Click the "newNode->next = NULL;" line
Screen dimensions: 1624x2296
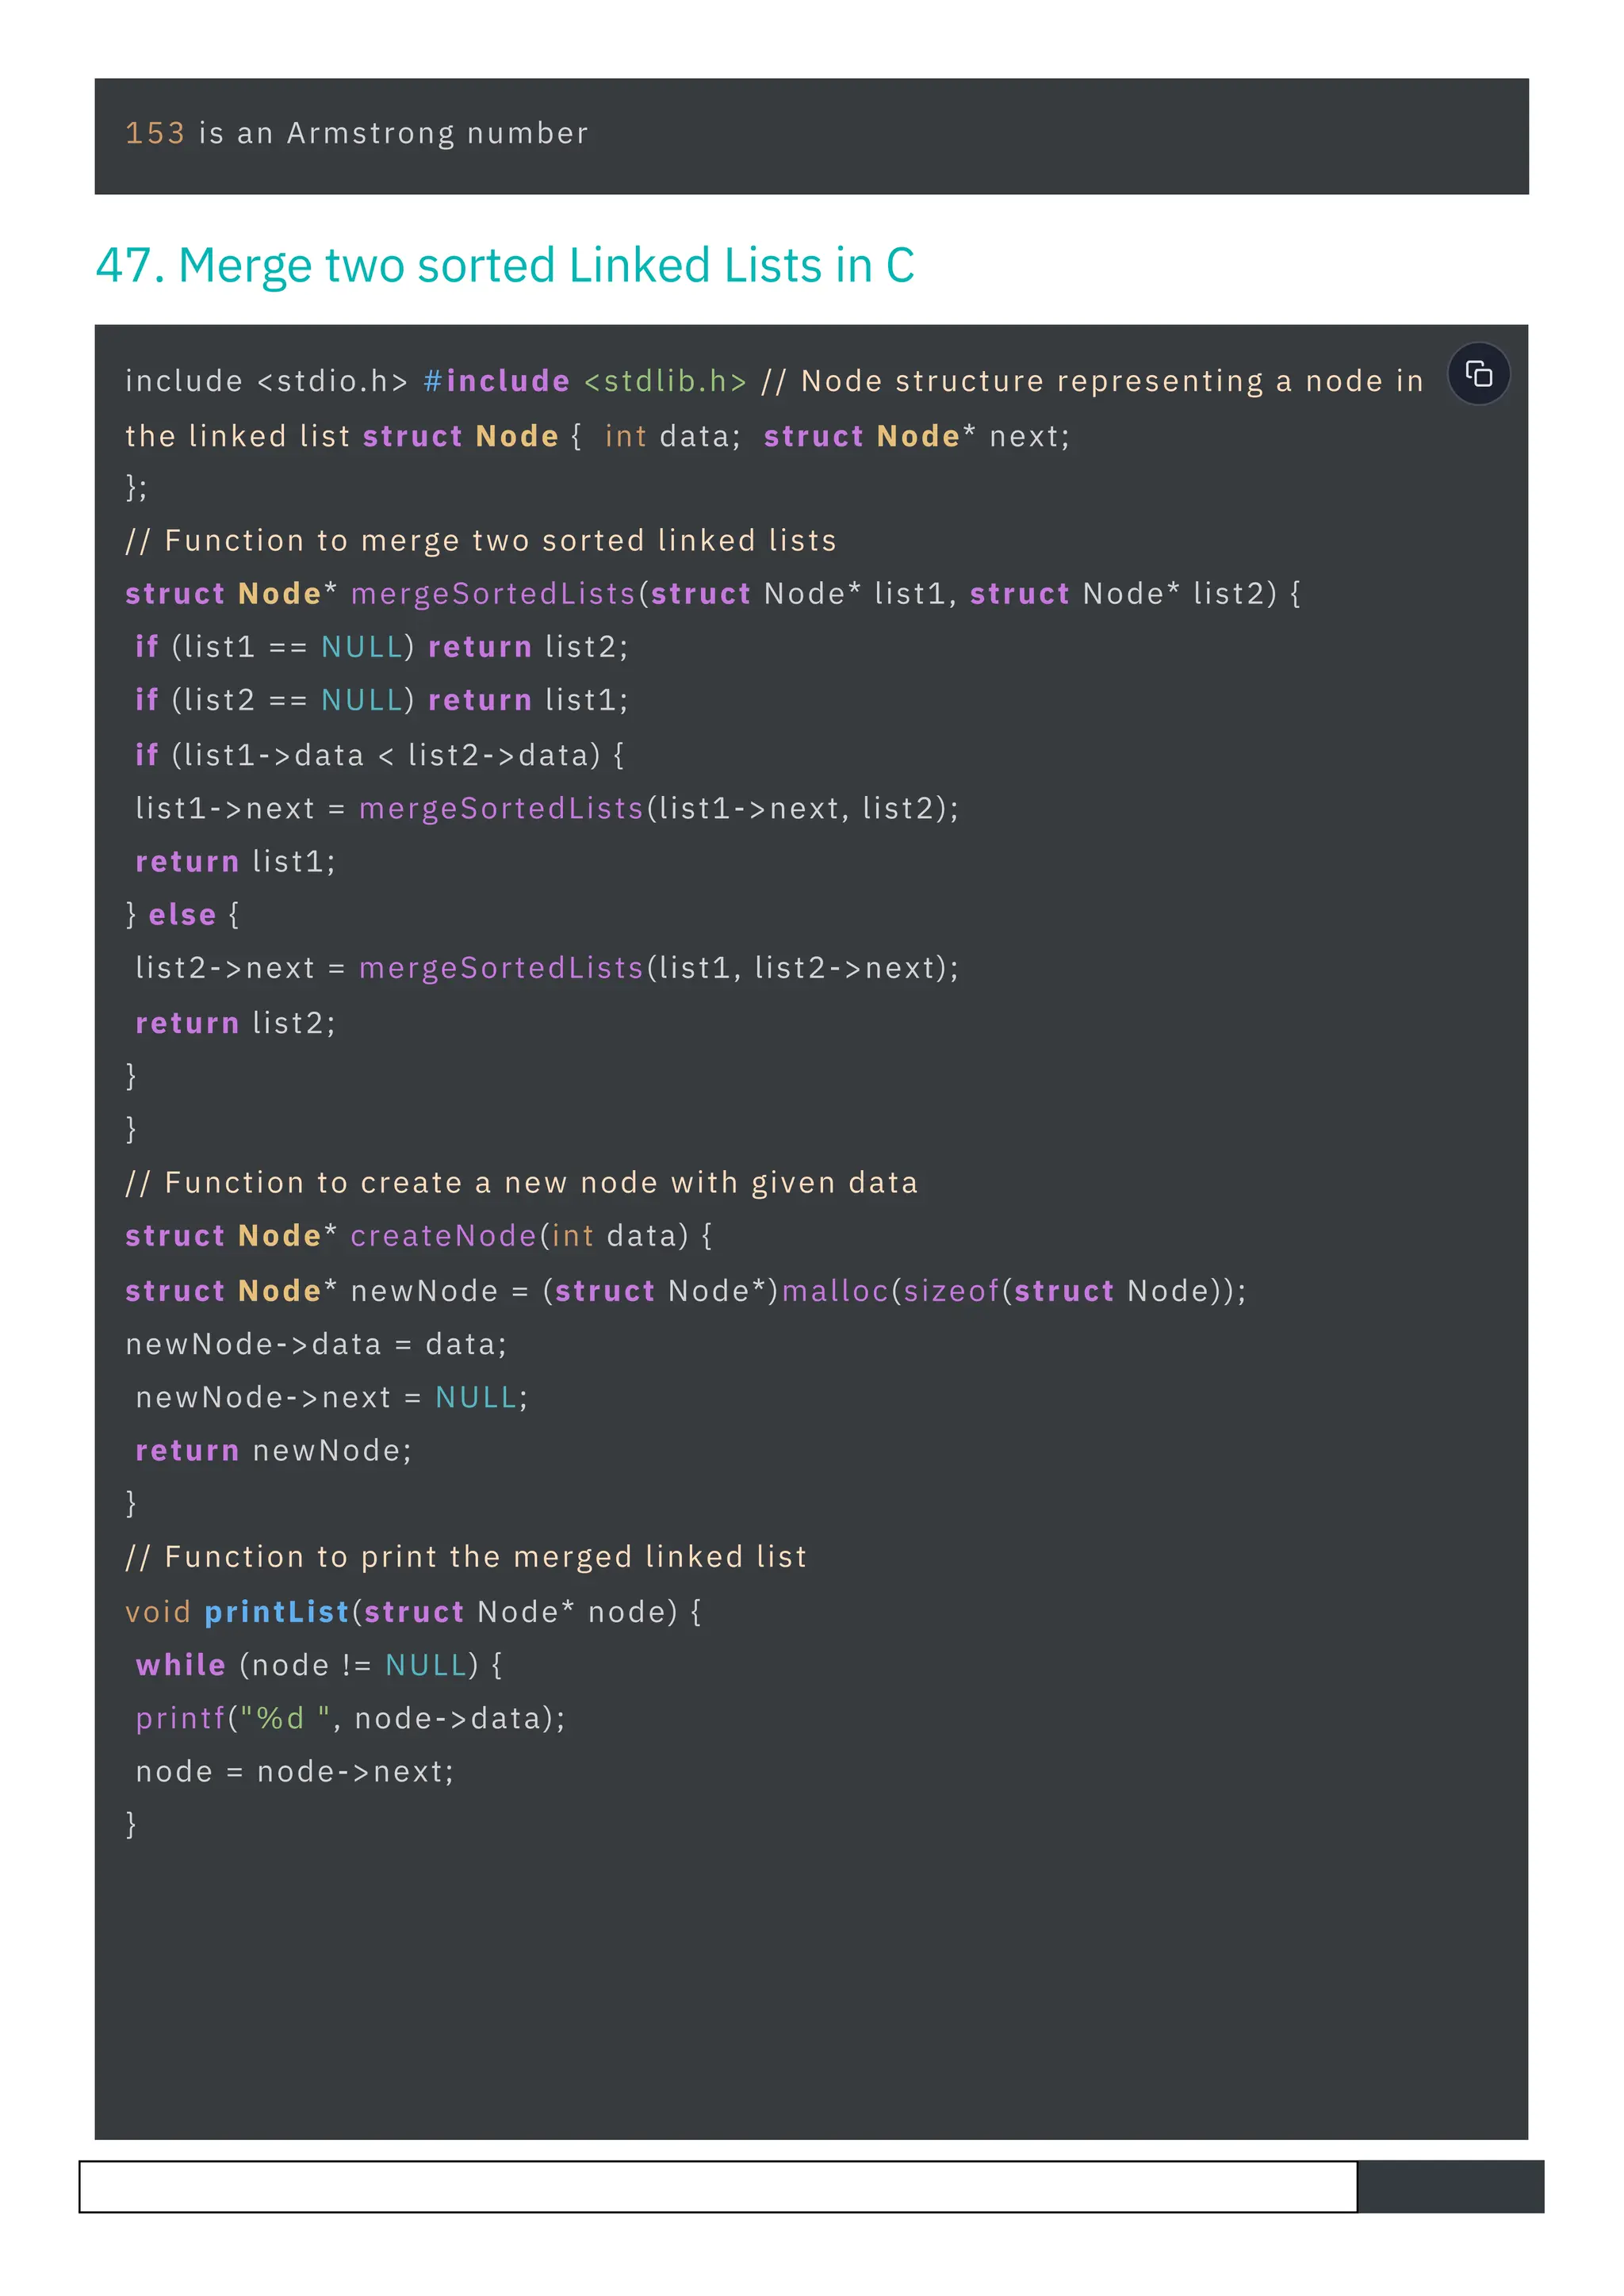point(331,1397)
